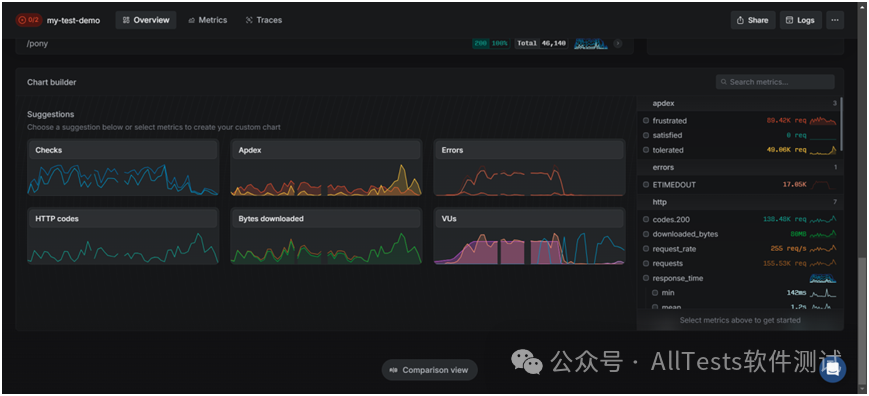Toggle the codes.200 metric checkbox
This screenshot has width=869, height=396.
click(646, 219)
